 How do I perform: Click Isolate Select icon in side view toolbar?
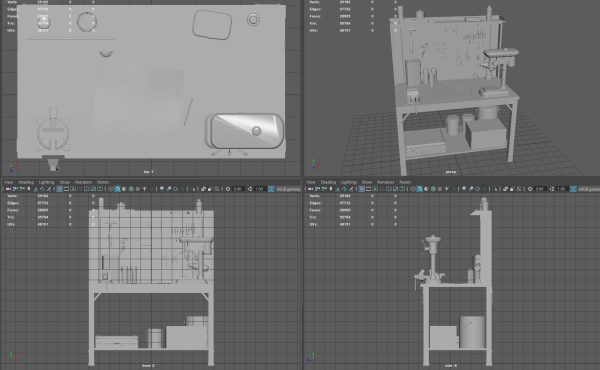(x=496, y=189)
